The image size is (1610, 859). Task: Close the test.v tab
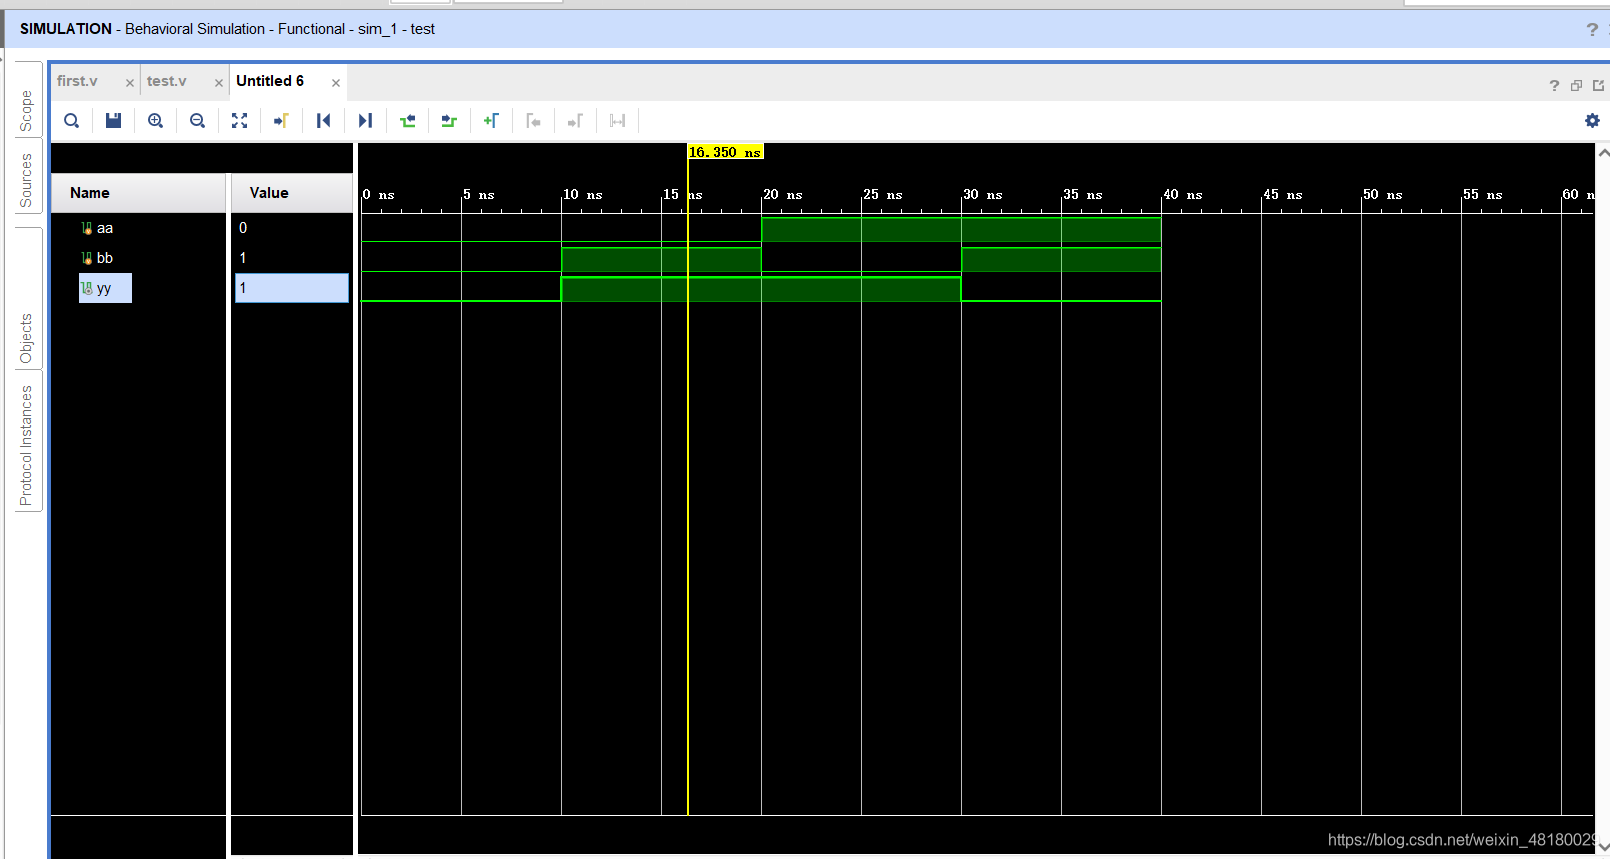tap(219, 83)
